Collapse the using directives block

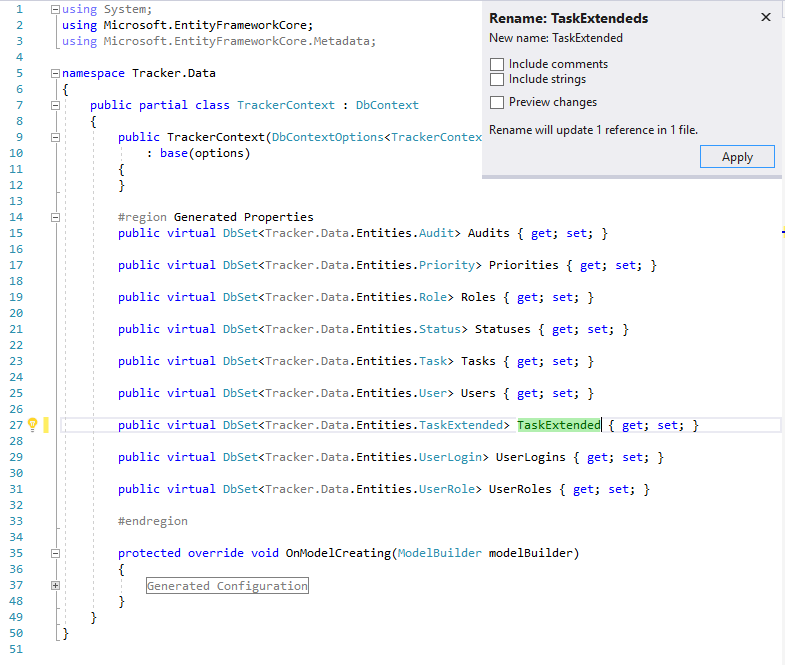coord(56,10)
